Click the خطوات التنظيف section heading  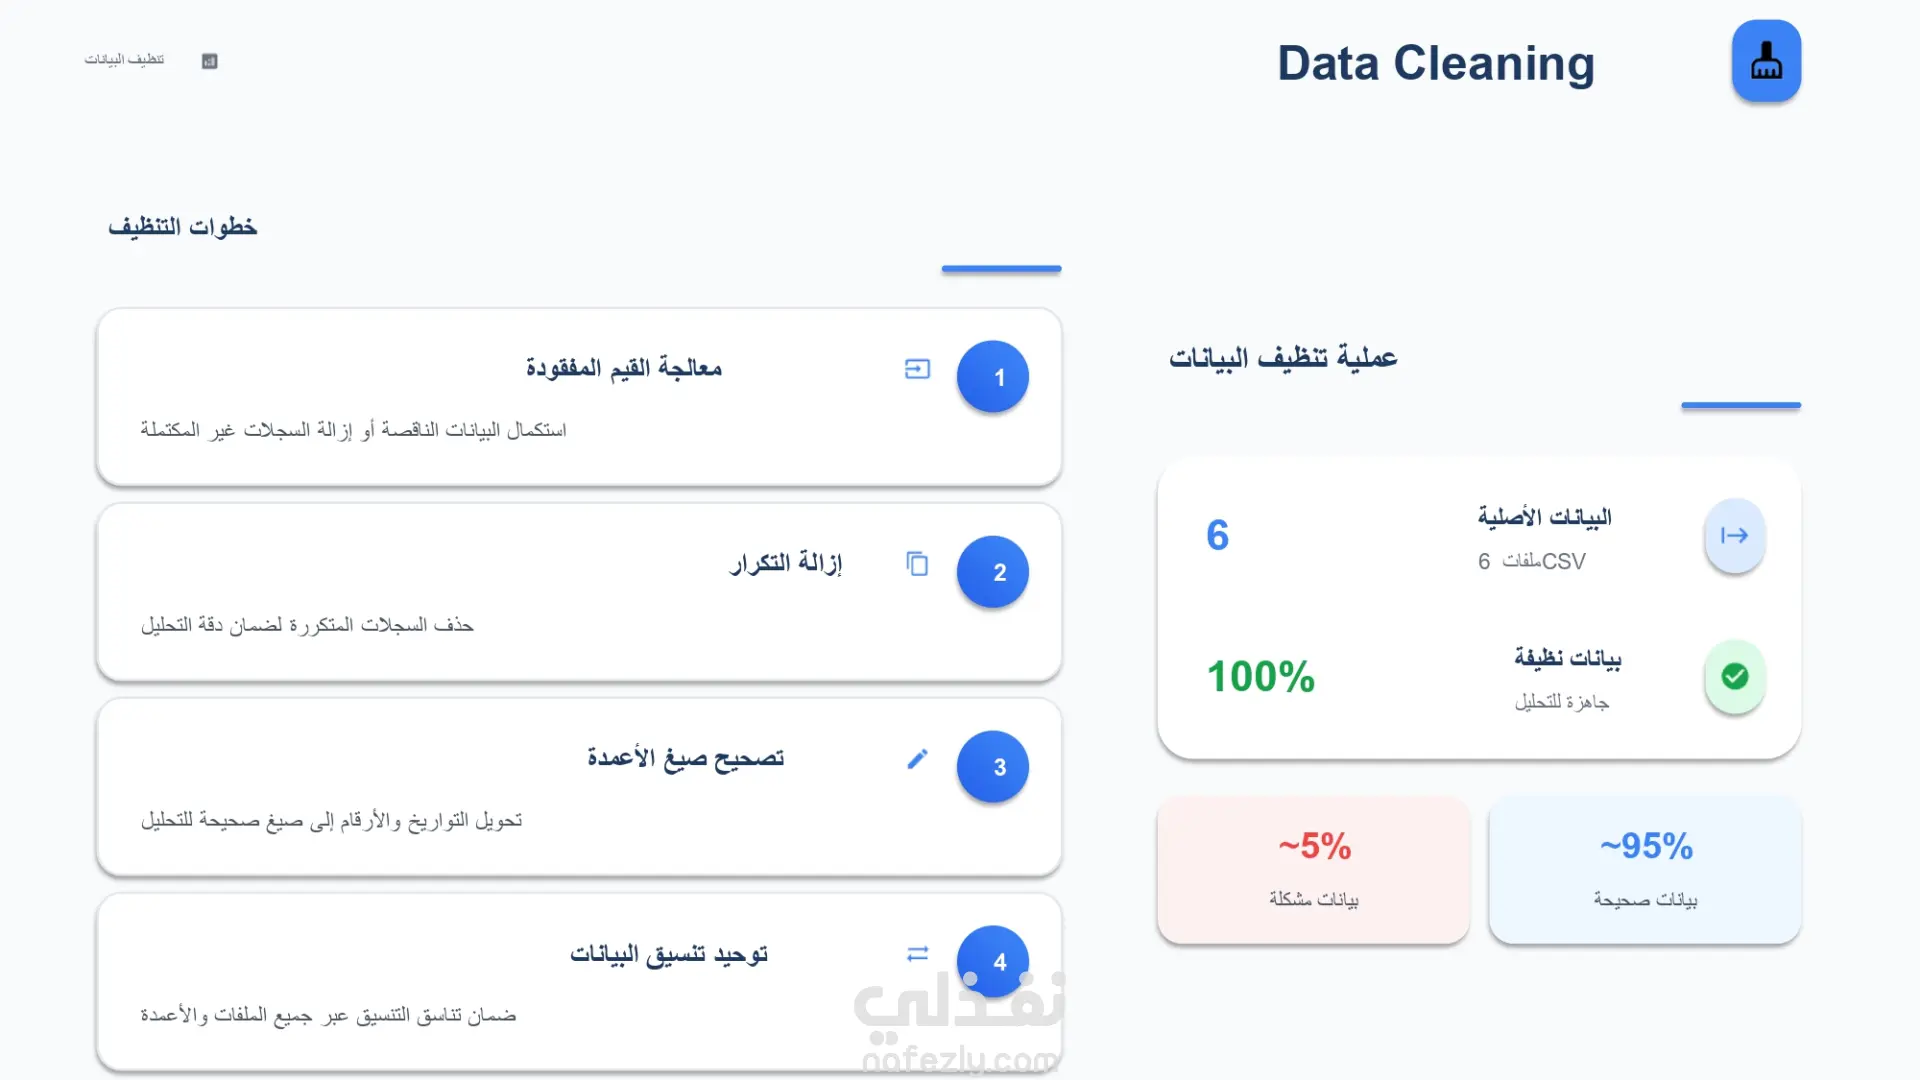(183, 227)
